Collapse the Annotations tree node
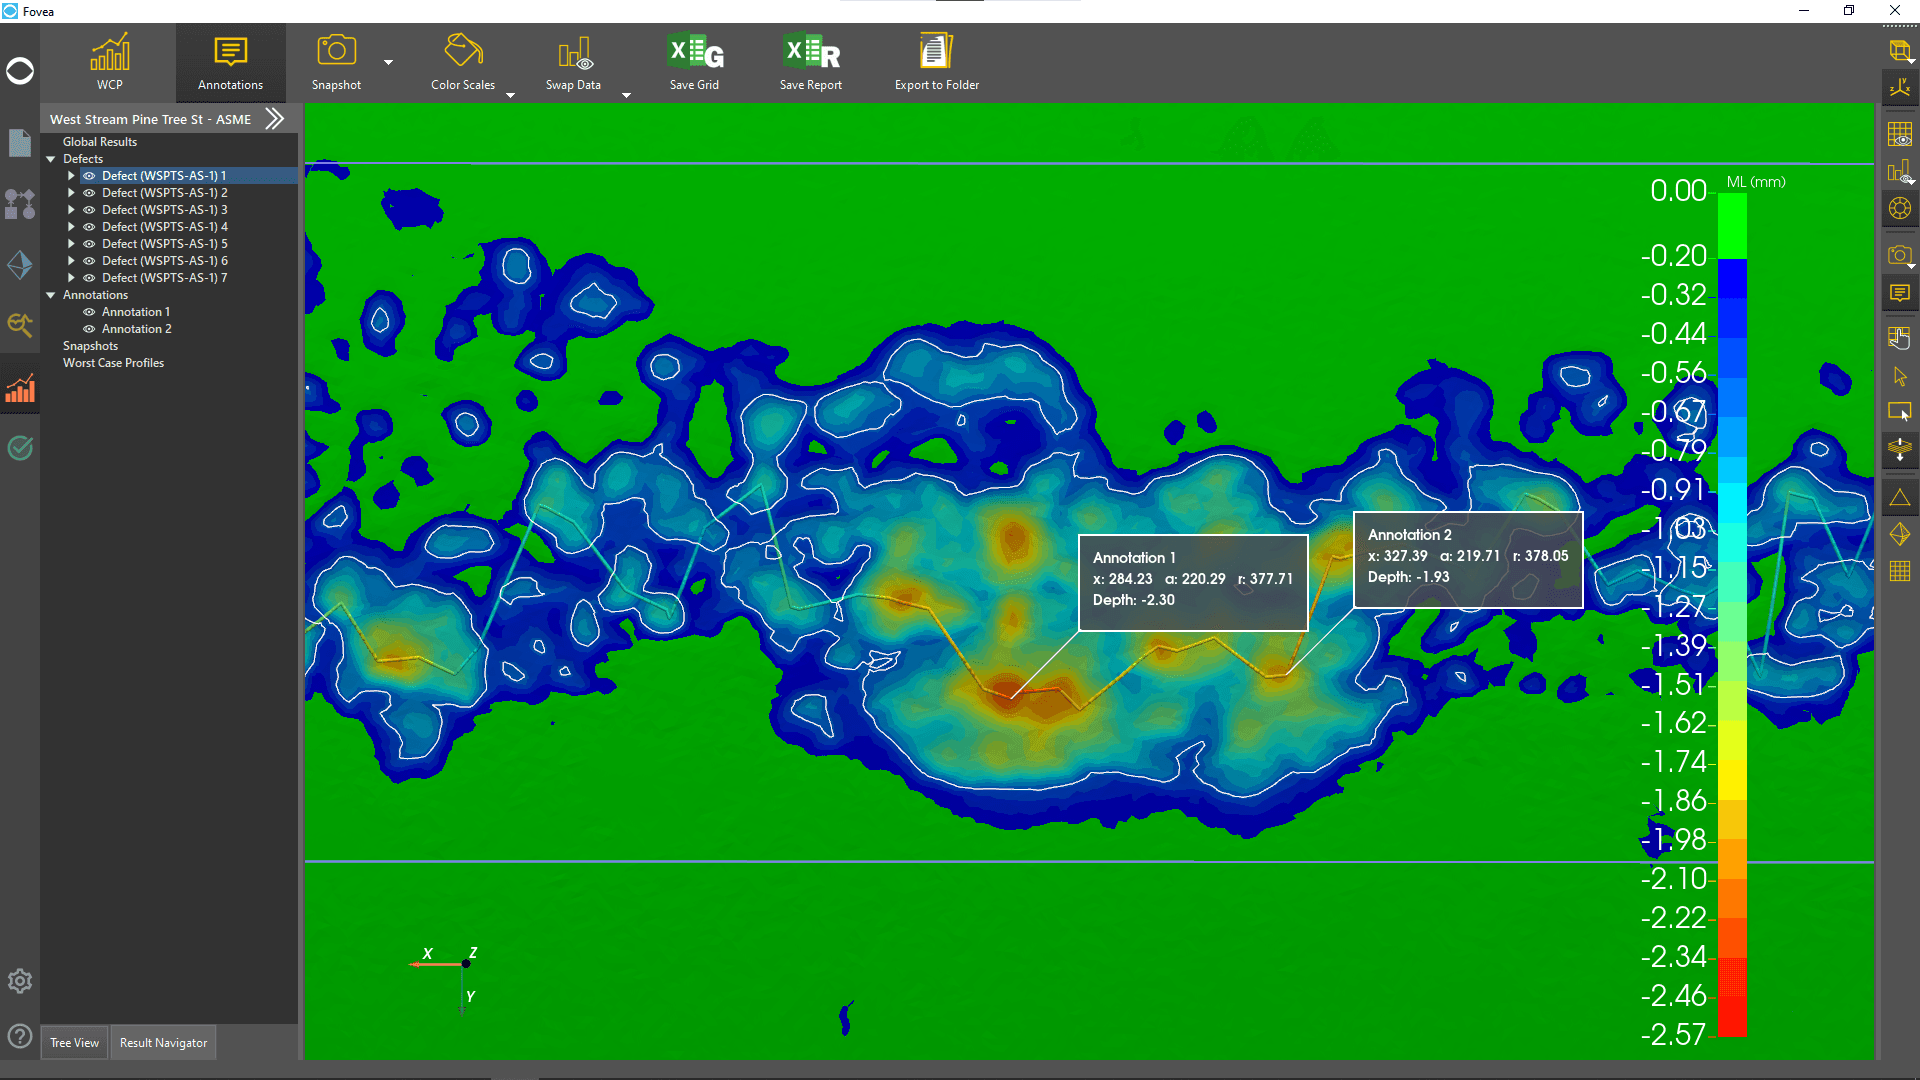Viewport: 1920px width, 1080px height. point(51,295)
